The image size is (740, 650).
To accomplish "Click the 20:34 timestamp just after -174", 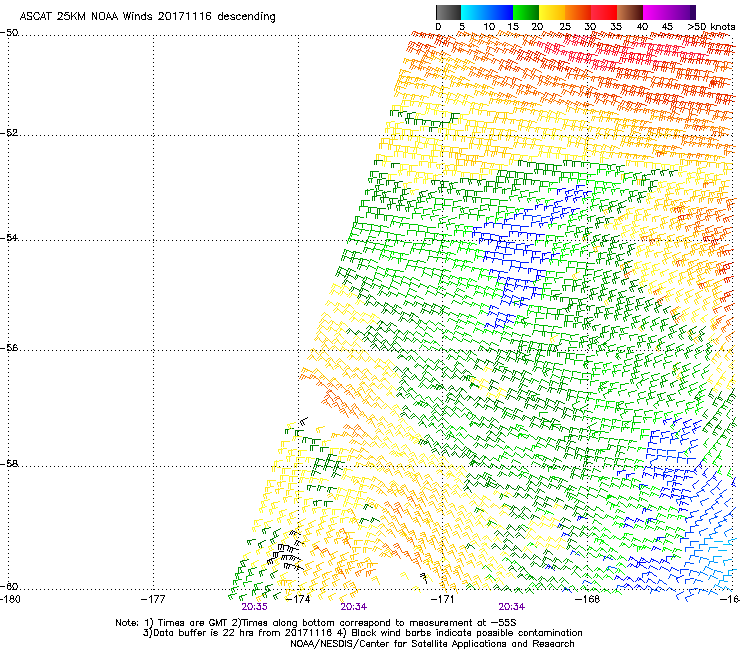I will pyautogui.click(x=353, y=607).
